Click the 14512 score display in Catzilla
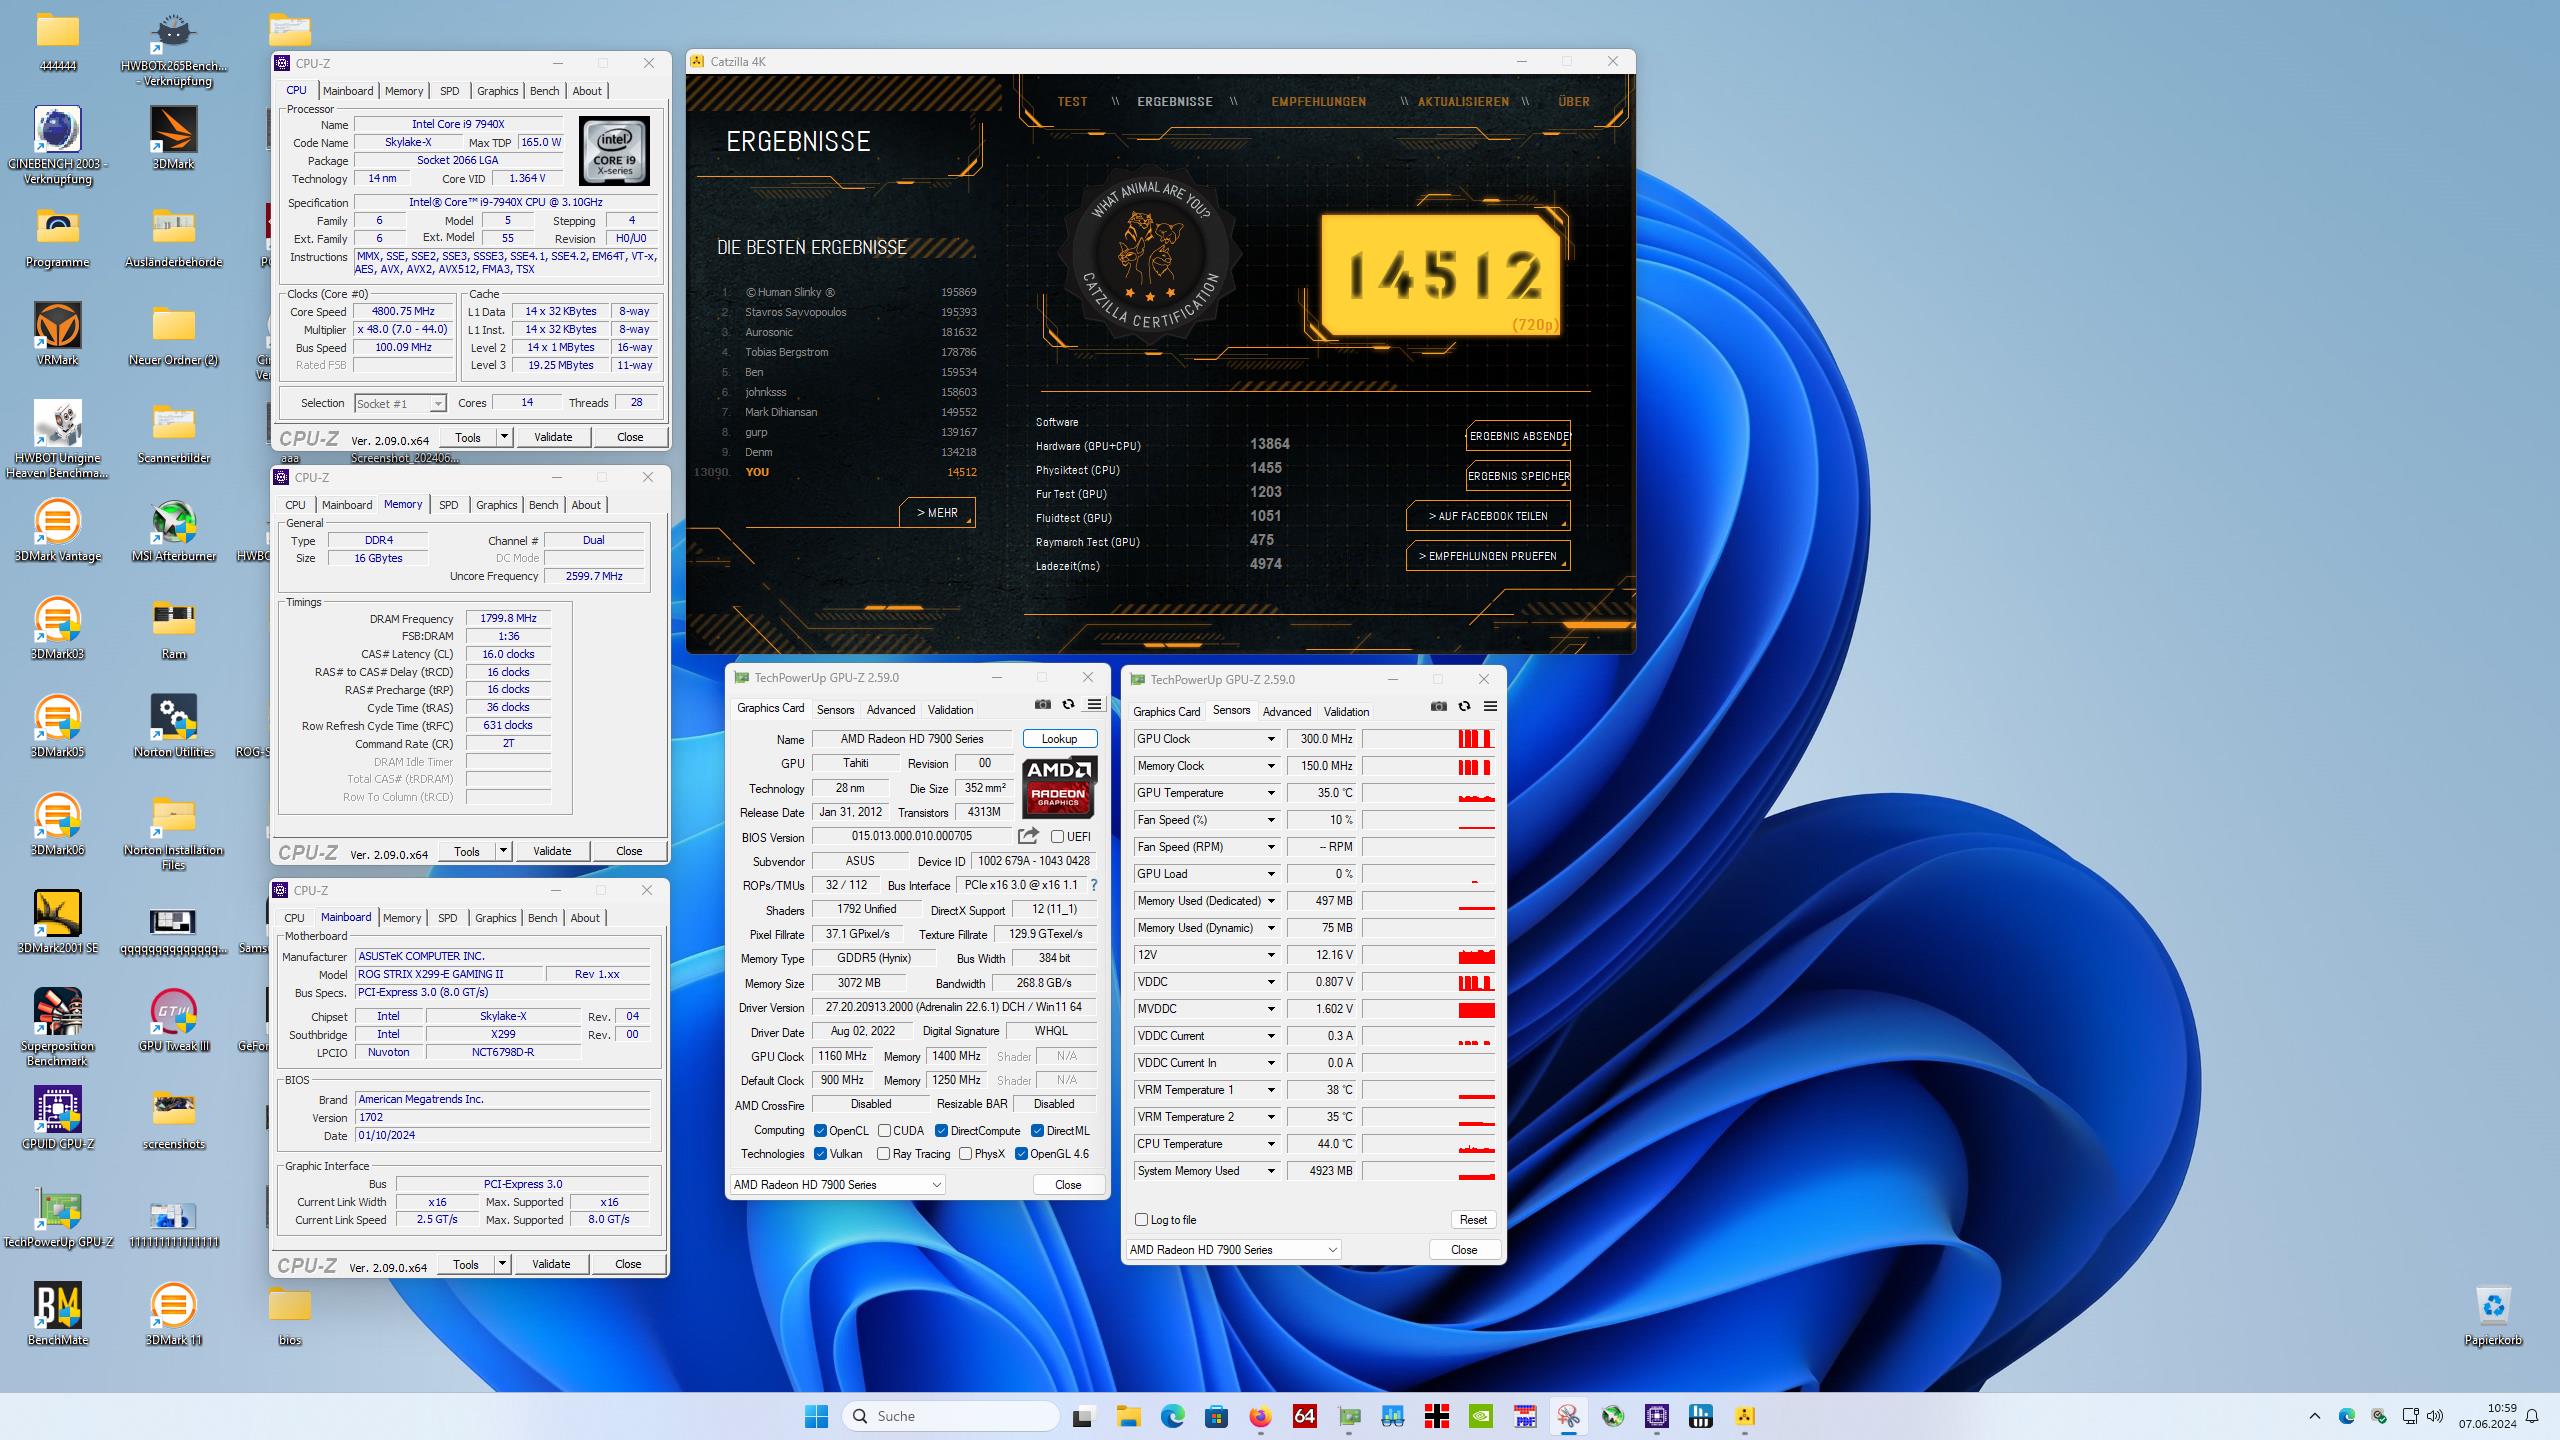 (1441, 275)
